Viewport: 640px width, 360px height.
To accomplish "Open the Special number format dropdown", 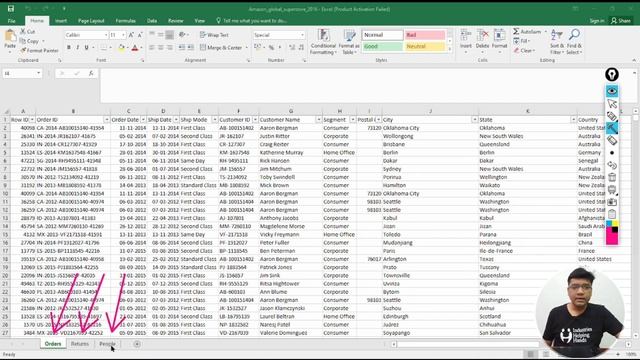I will (302, 35).
